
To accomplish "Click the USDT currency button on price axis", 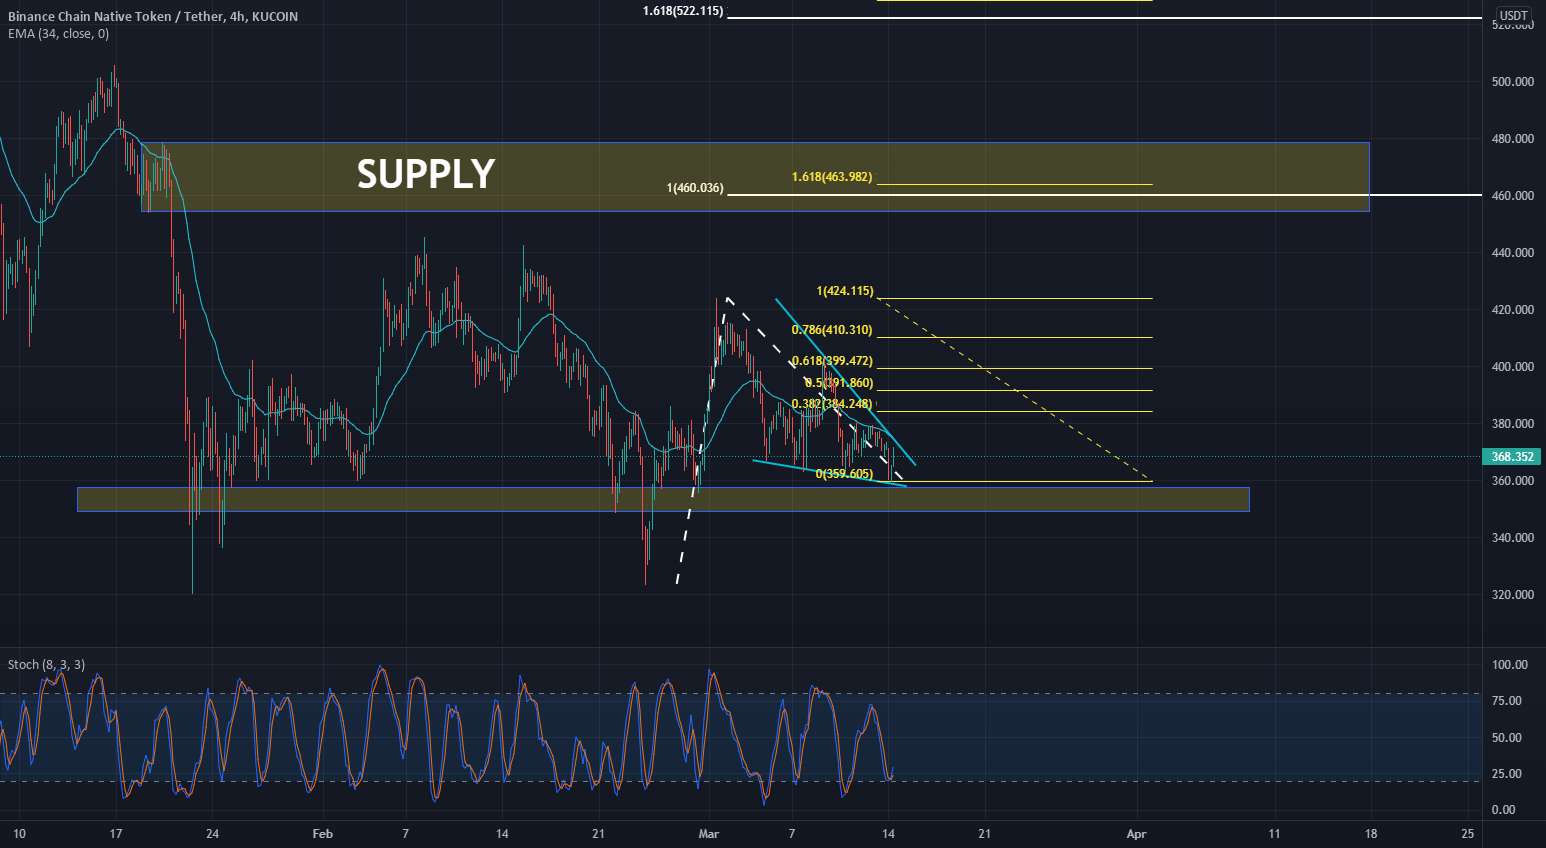I will click(1513, 16).
